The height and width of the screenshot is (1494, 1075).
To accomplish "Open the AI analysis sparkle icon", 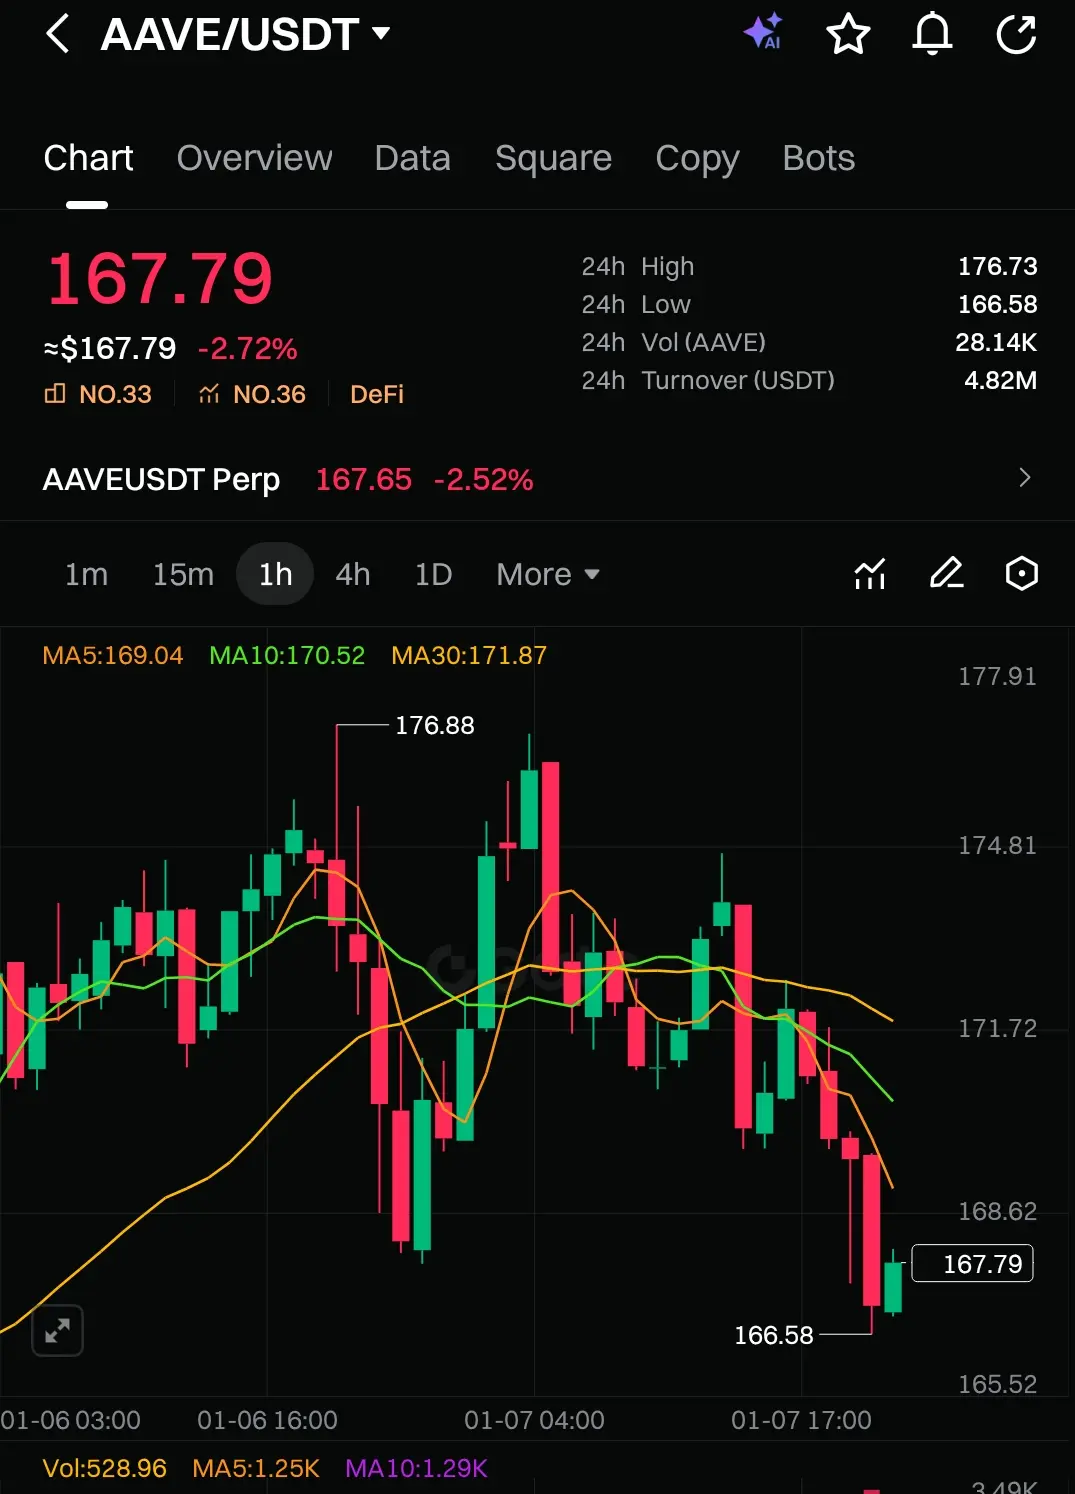I will (x=764, y=33).
